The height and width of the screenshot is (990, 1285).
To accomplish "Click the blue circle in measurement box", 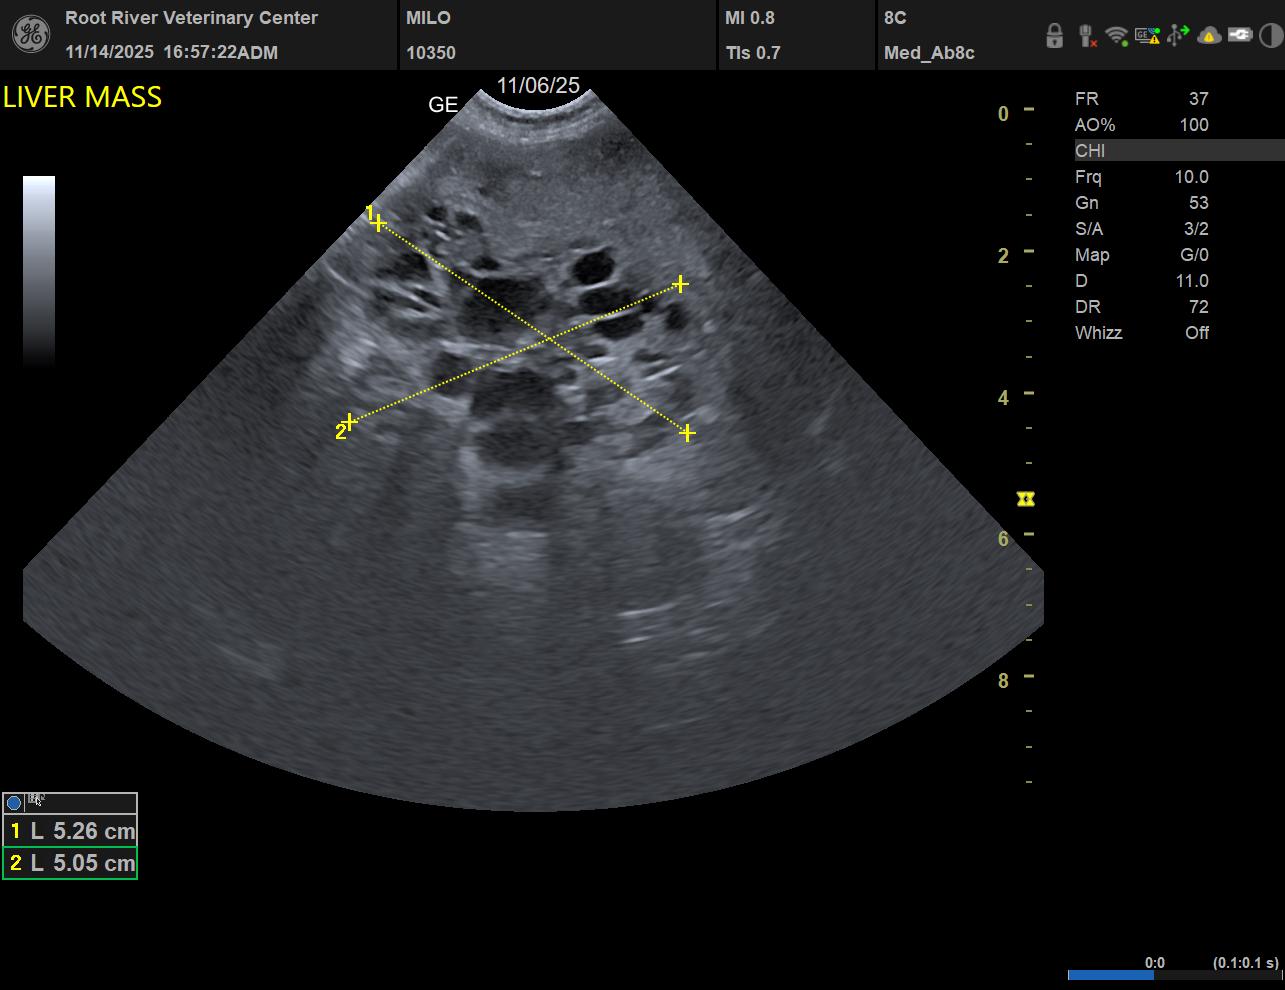I will 13,802.
